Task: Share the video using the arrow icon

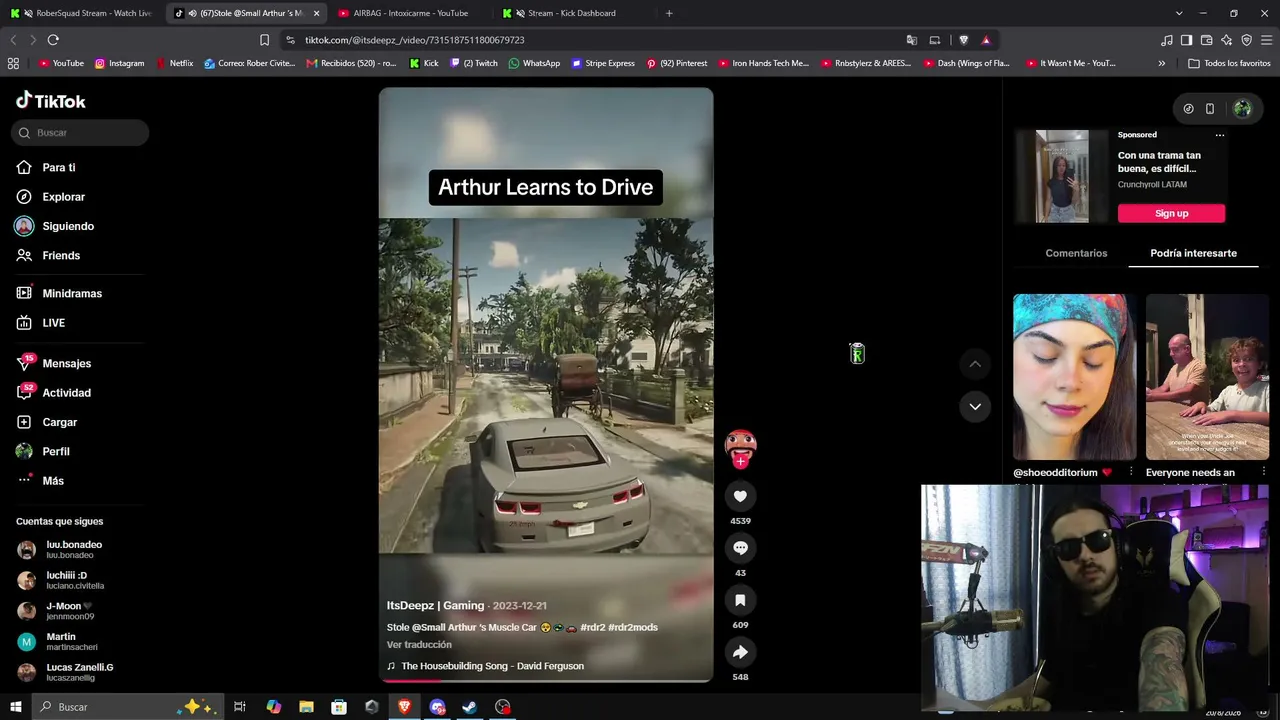Action: [740, 652]
